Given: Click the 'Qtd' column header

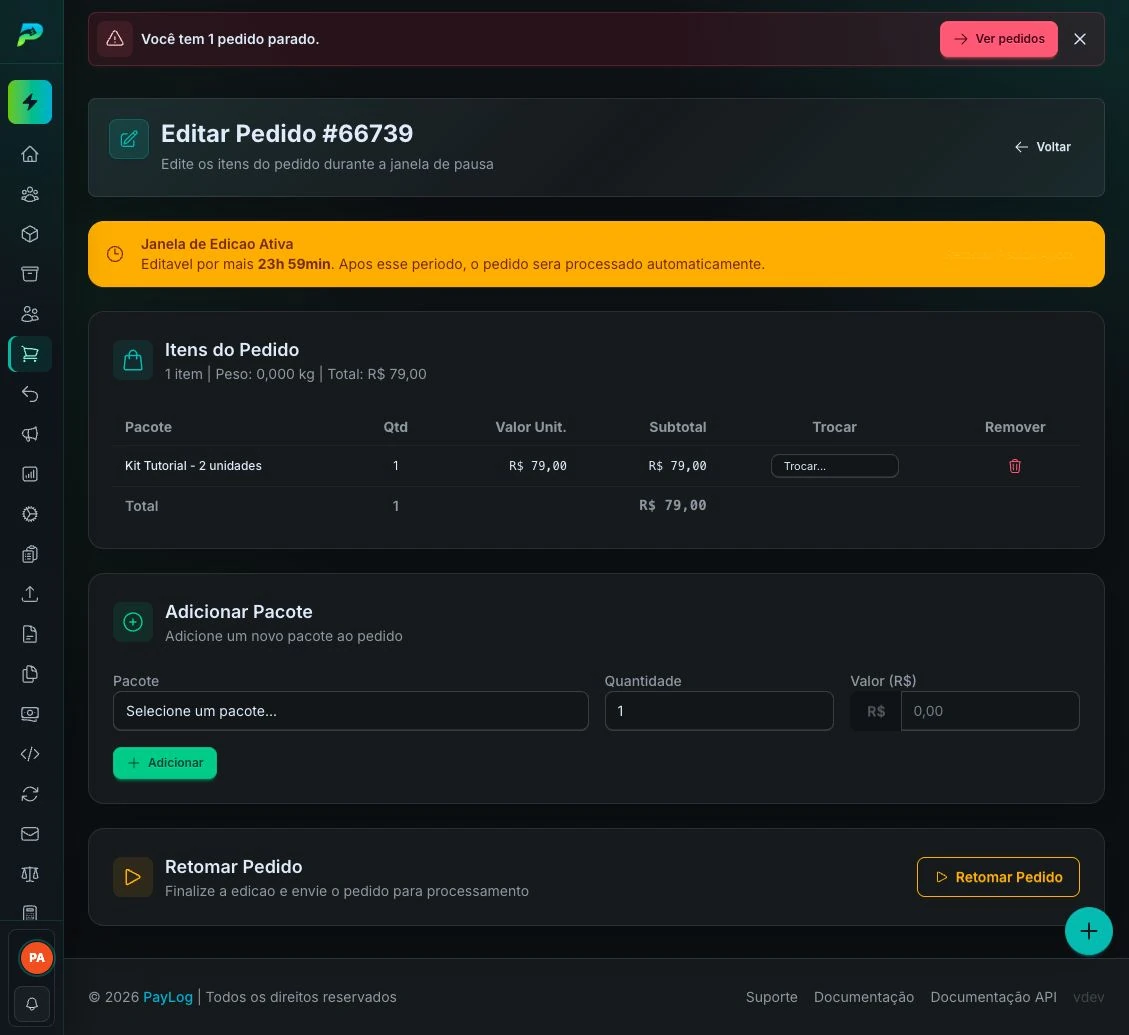Looking at the screenshot, I should click(x=395, y=427).
